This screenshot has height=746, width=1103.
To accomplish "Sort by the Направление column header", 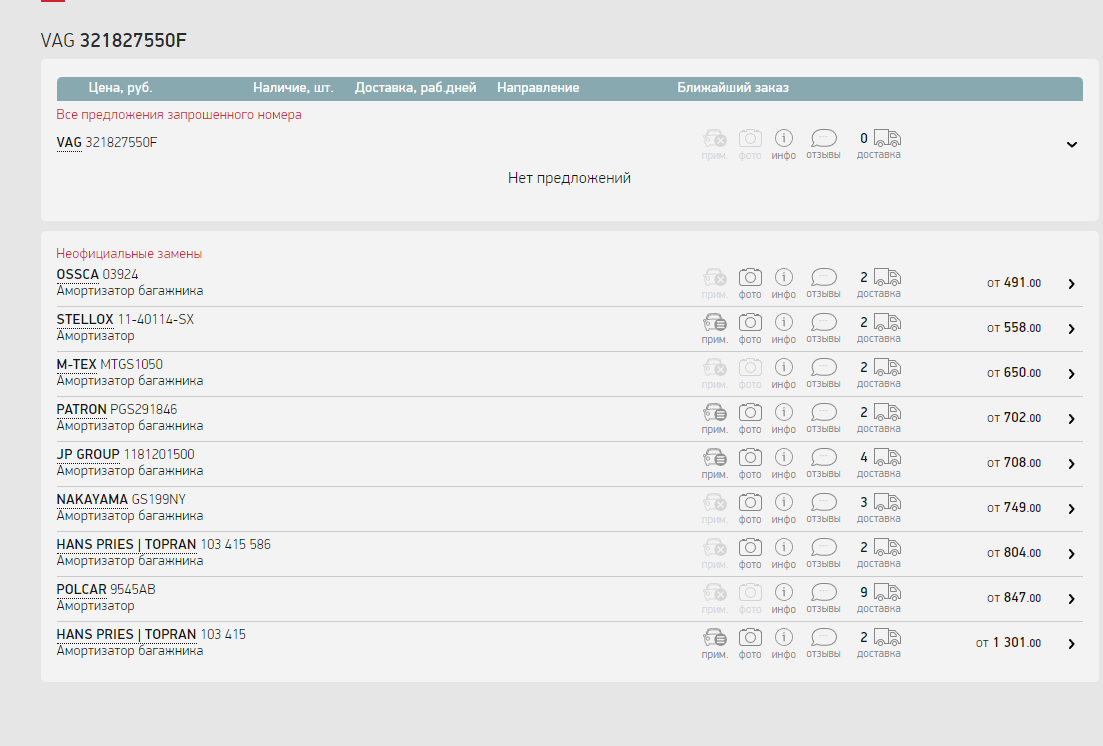I will [538, 88].
